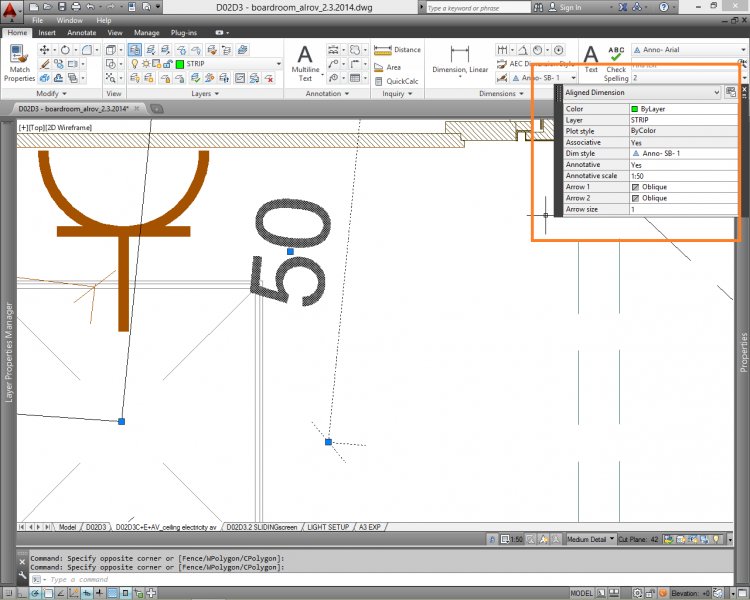The image size is (750, 600).
Task: Click the Customize button in Quick Properties
Action: coord(730,92)
